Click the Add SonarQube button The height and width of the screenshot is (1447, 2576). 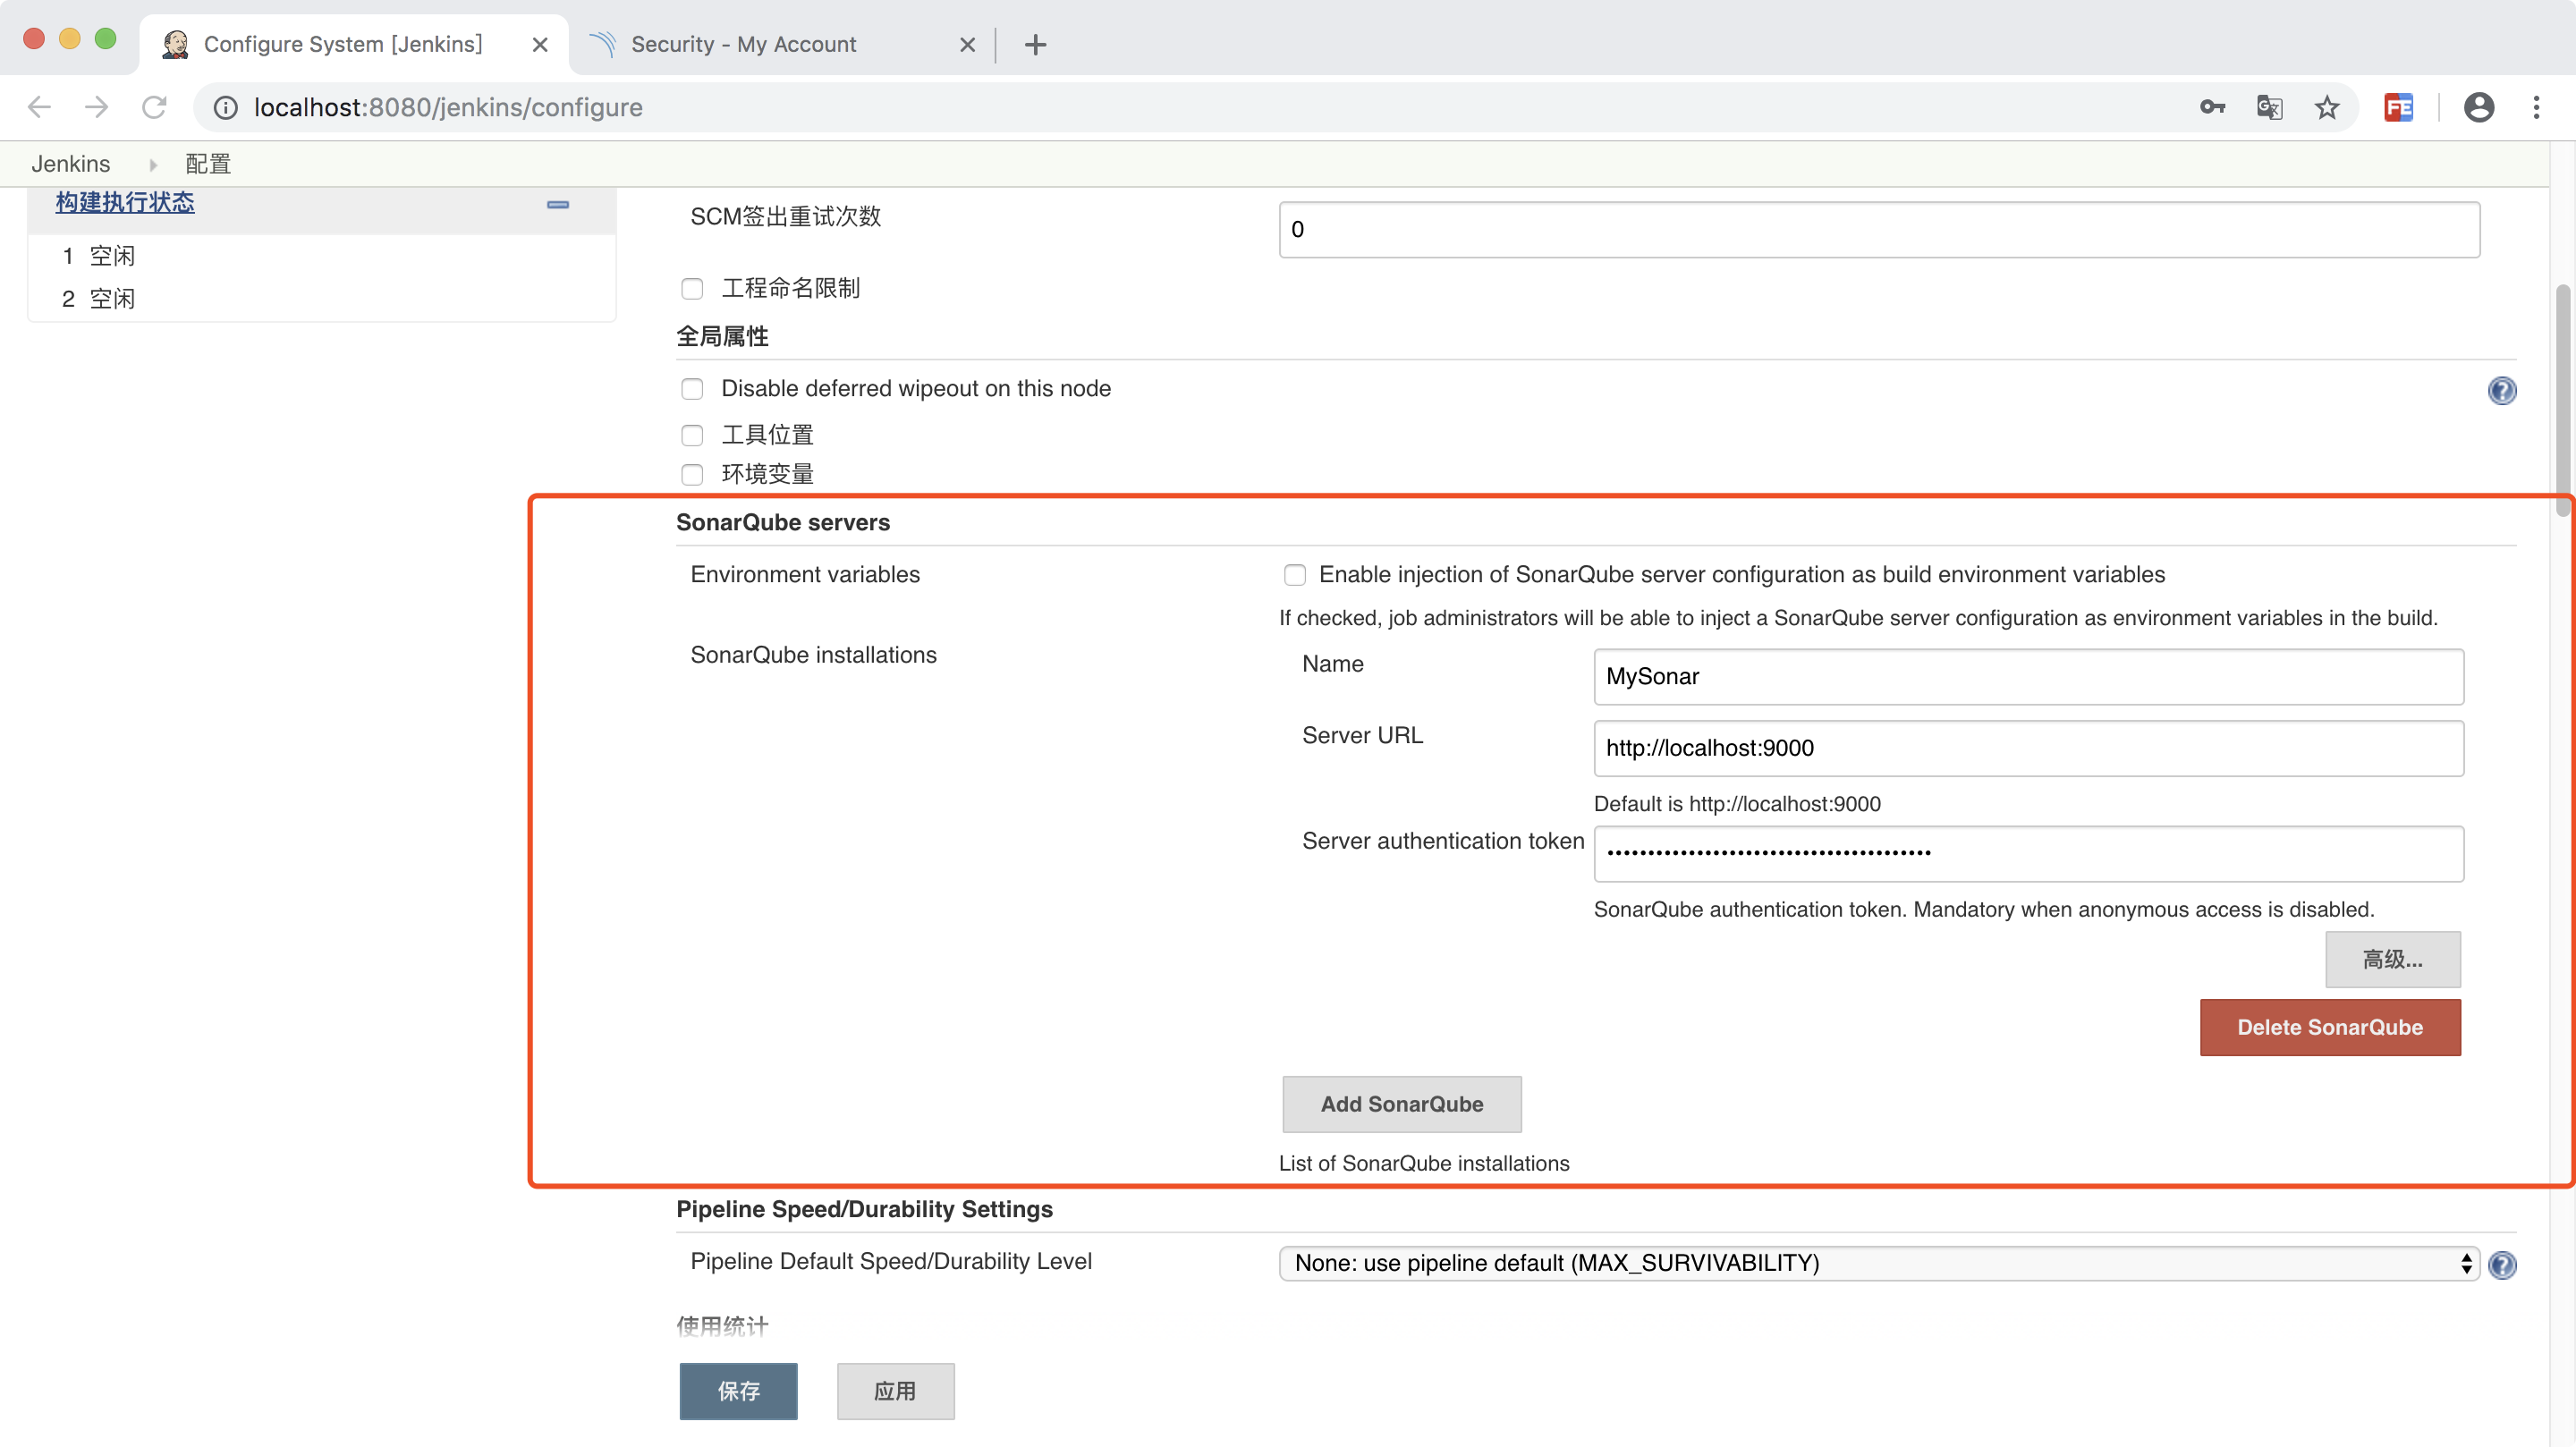point(1398,1104)
